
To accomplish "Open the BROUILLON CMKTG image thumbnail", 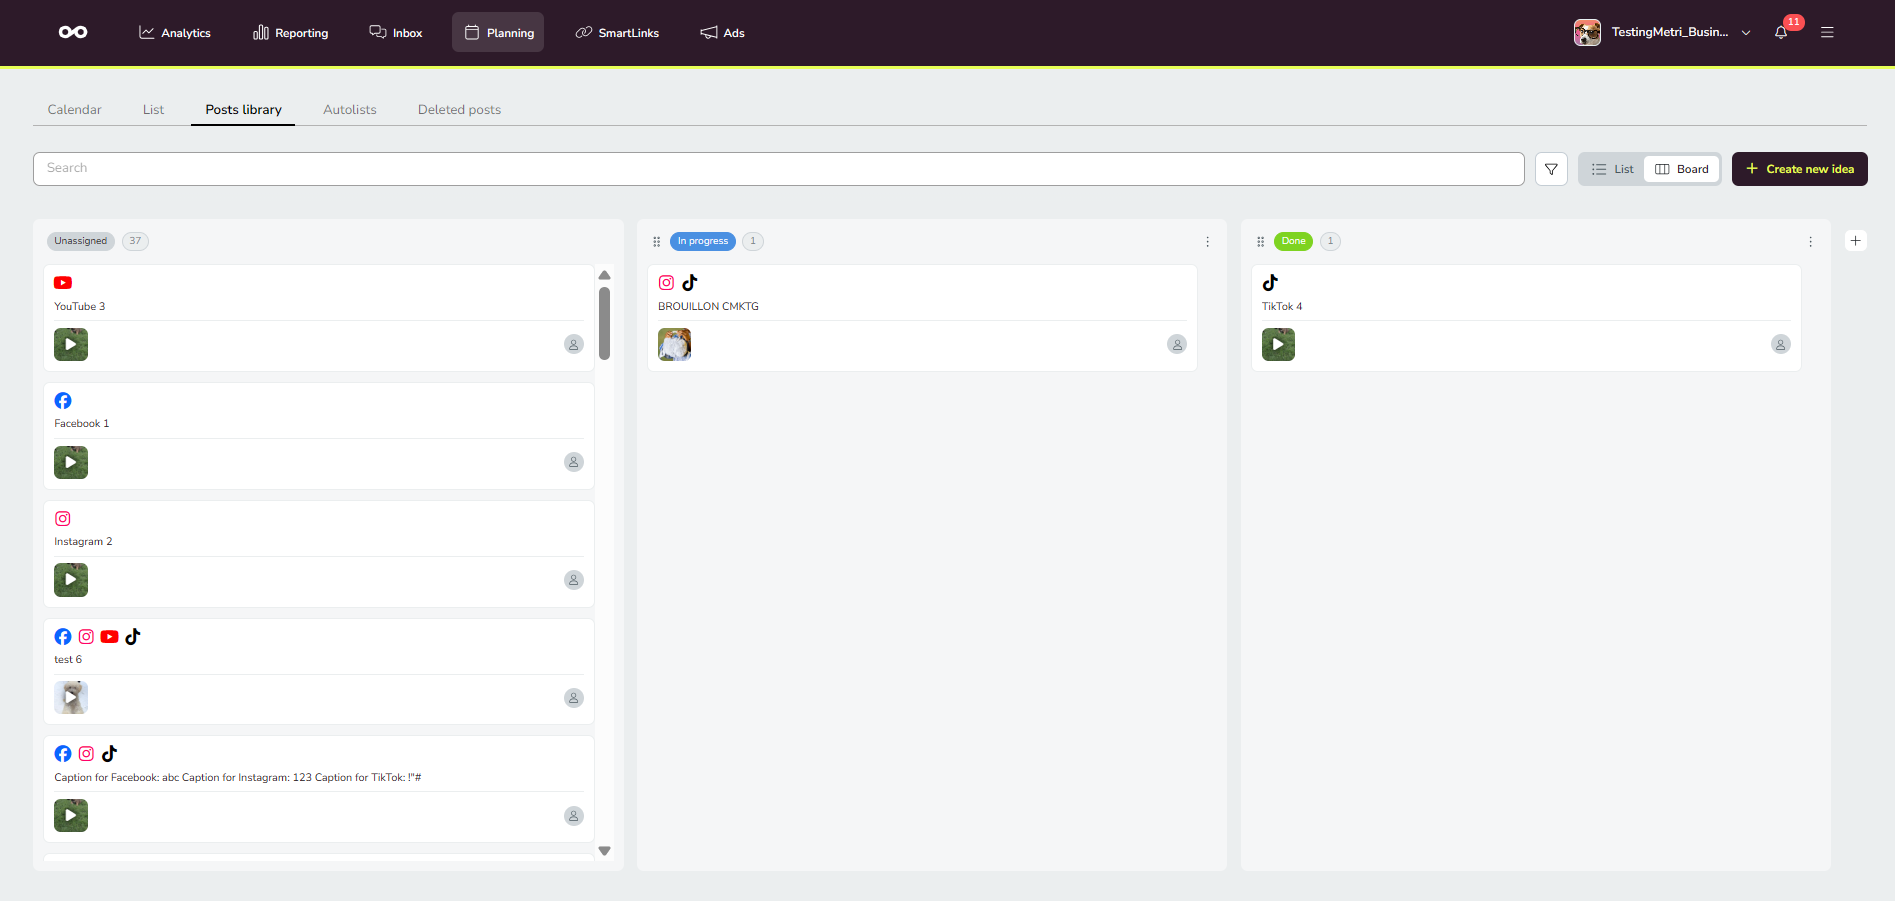I will [675, 344].
